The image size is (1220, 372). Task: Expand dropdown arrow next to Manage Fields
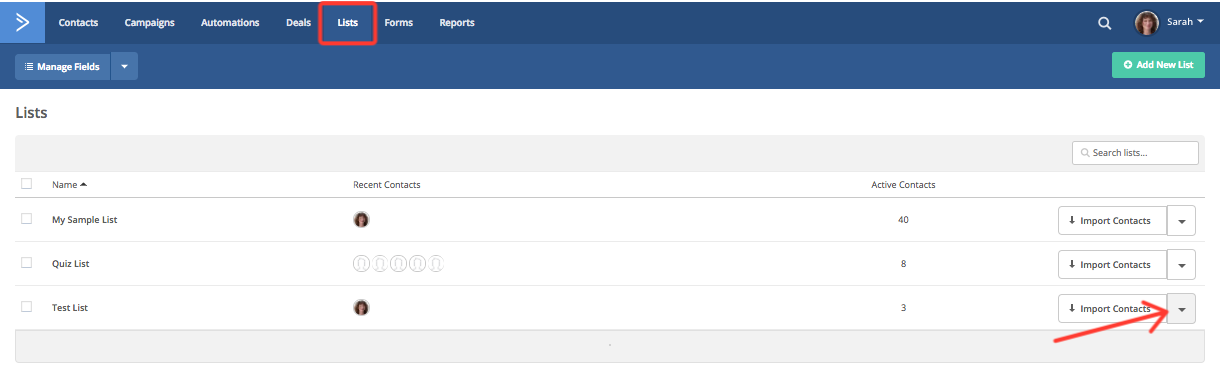coord(124,66)
